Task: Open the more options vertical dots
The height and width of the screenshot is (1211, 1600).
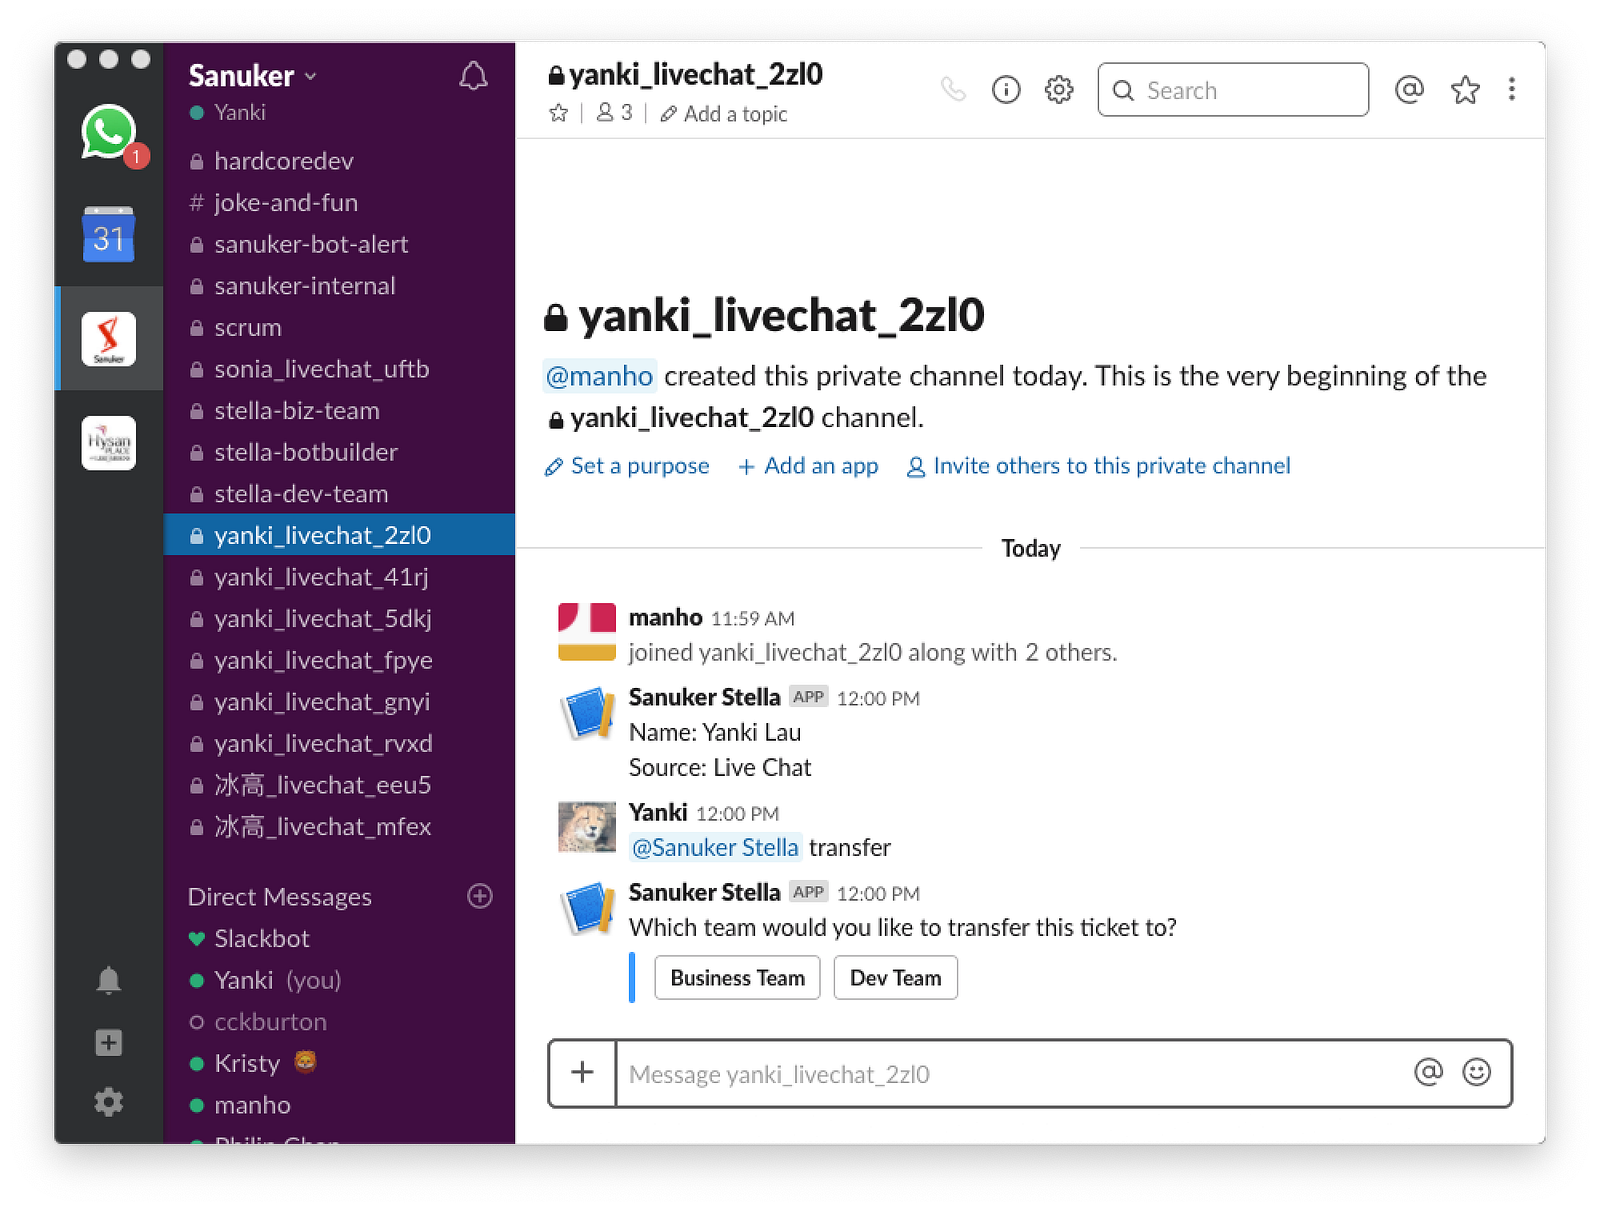Action: [1512, 90]
